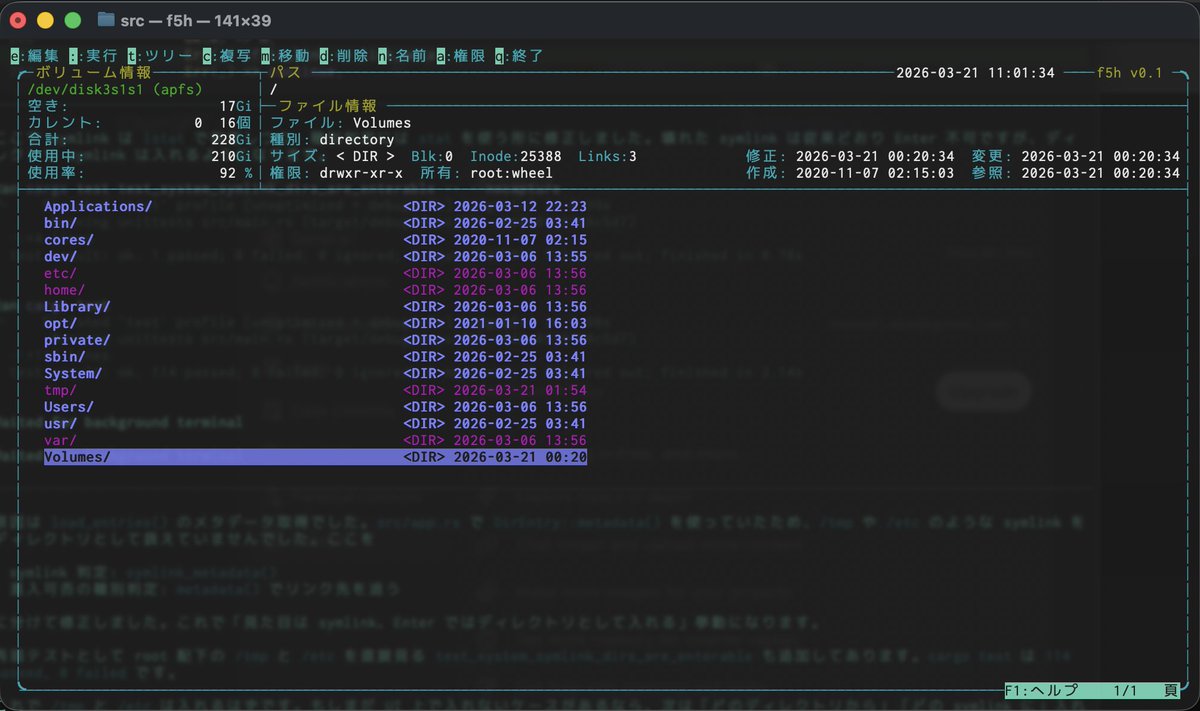The image size is (1200, 711).
Task: Click the green zoom window button
Action: point(72,20)
